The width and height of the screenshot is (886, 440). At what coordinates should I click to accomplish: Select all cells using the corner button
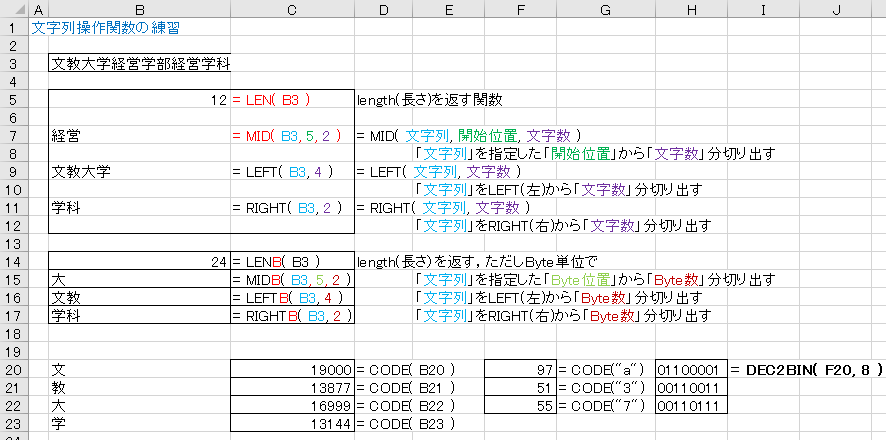[x=9, y=8]
